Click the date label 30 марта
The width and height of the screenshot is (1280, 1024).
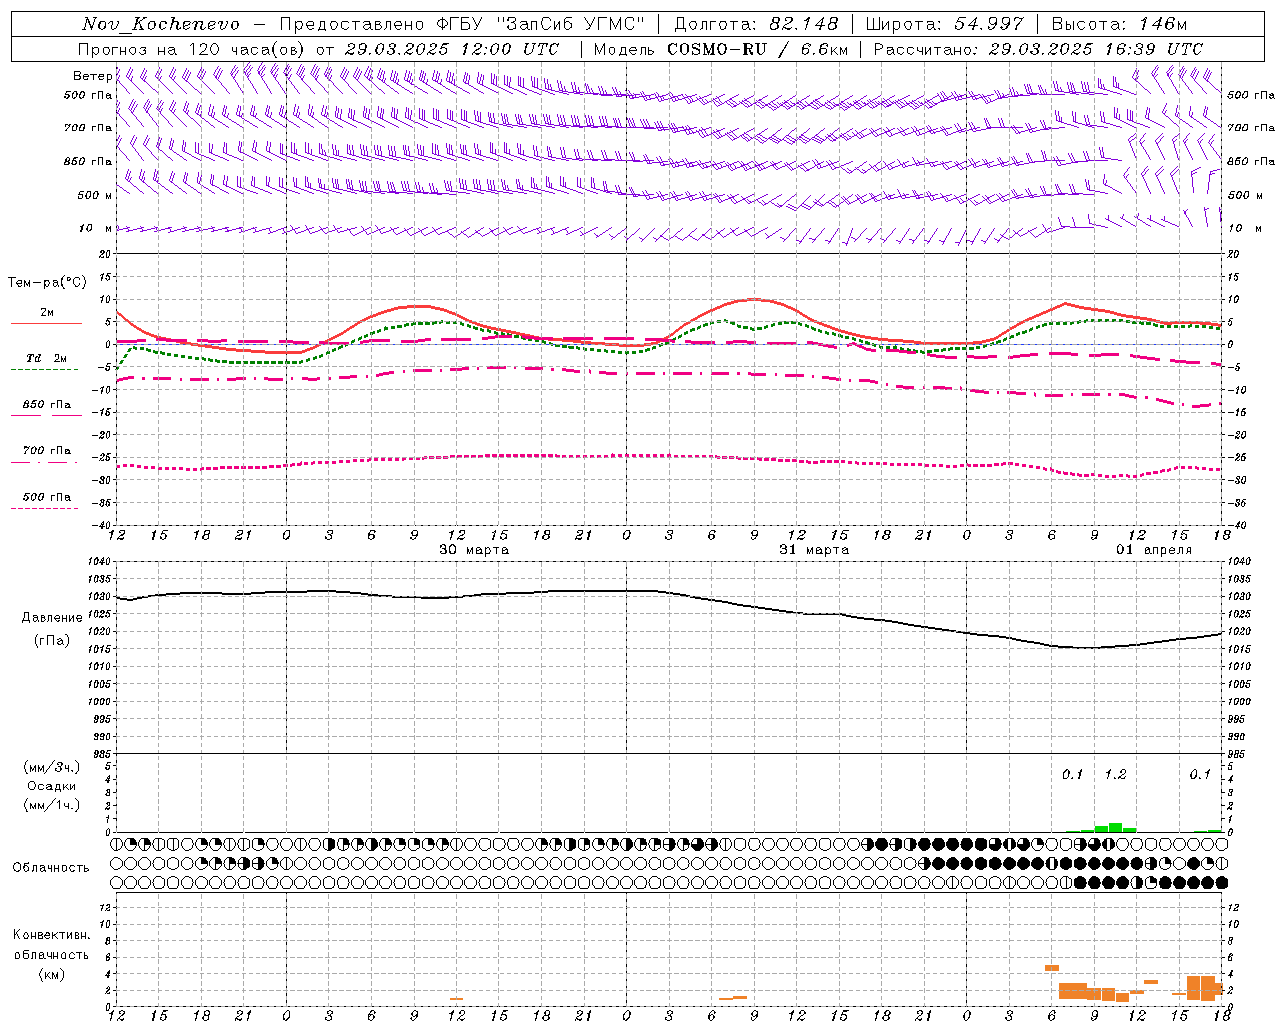pos(474,550)
